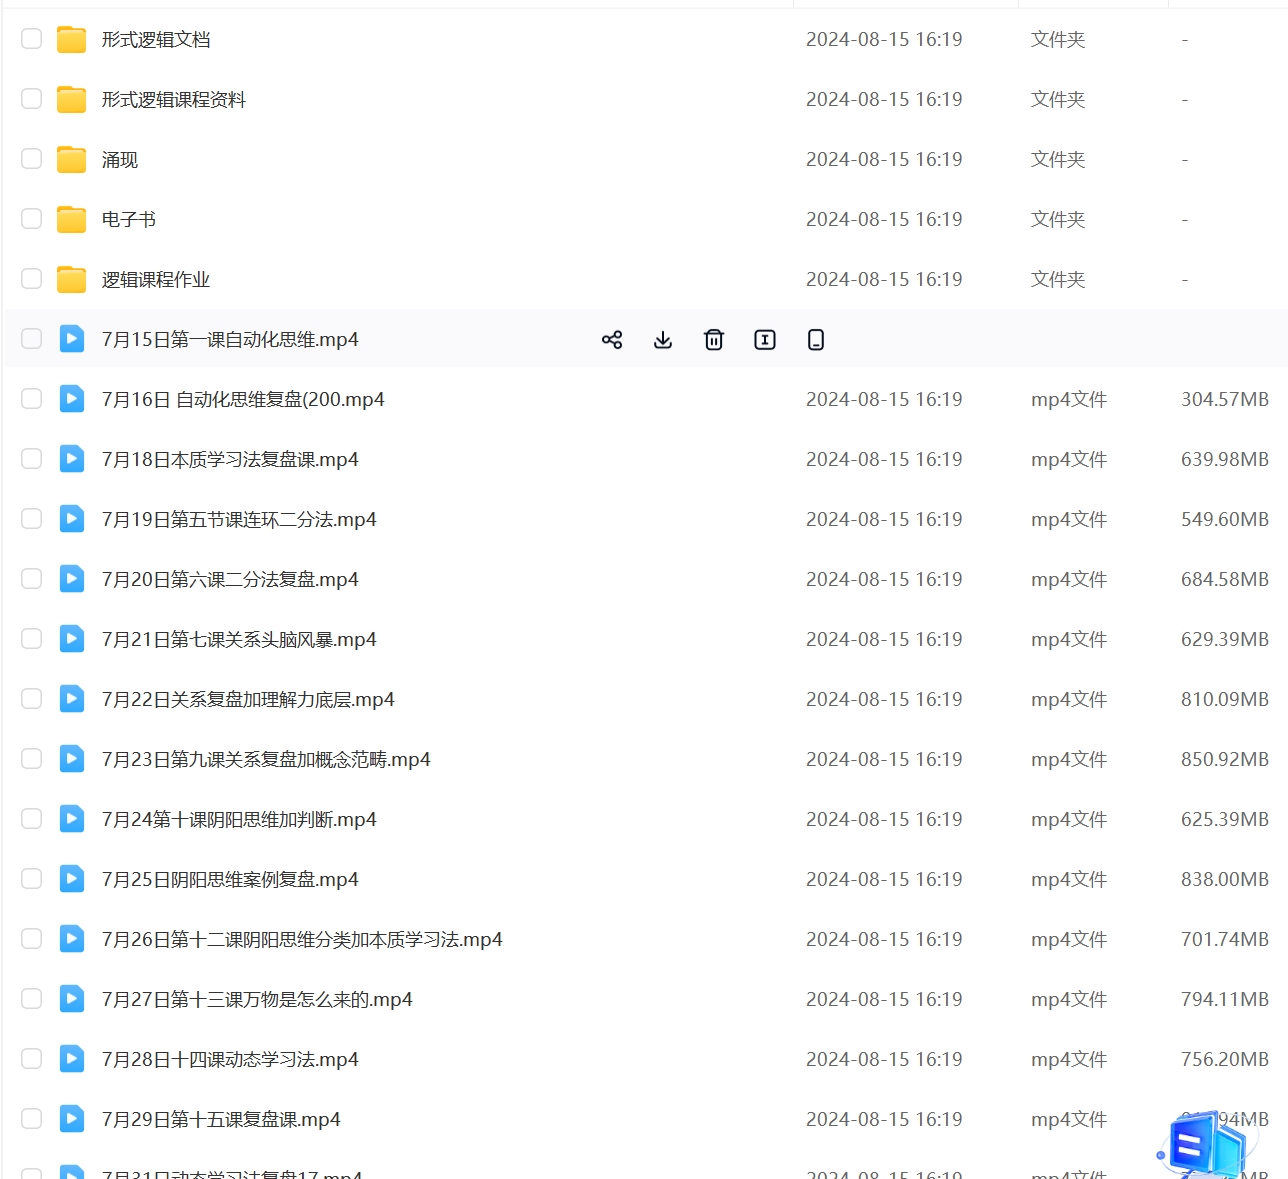Open the 形式逻辑课程资料 folder name
1288x1179 pixels.
tap(174, 100)
